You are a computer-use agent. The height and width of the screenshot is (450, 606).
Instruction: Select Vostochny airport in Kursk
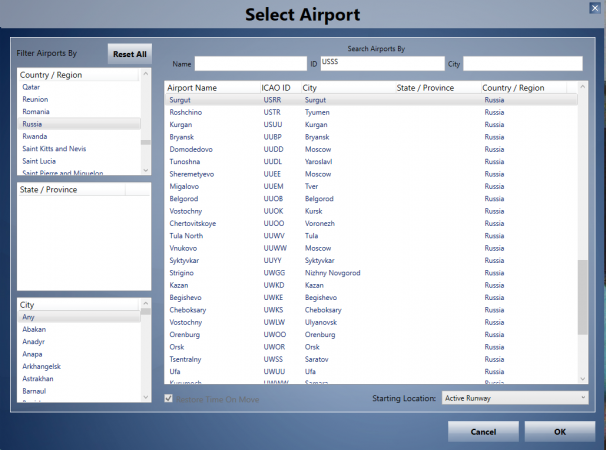(371, 211)
